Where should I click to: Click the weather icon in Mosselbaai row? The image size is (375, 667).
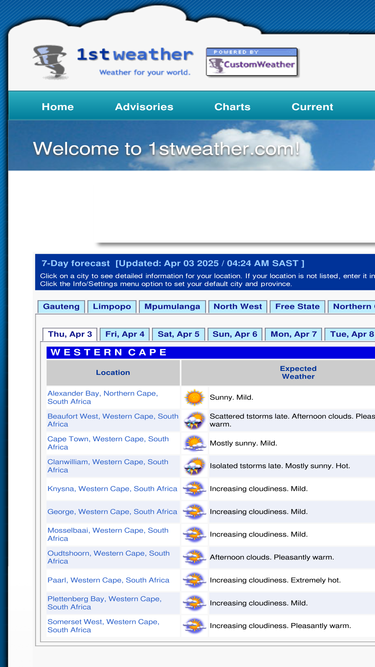coord(195,534)
